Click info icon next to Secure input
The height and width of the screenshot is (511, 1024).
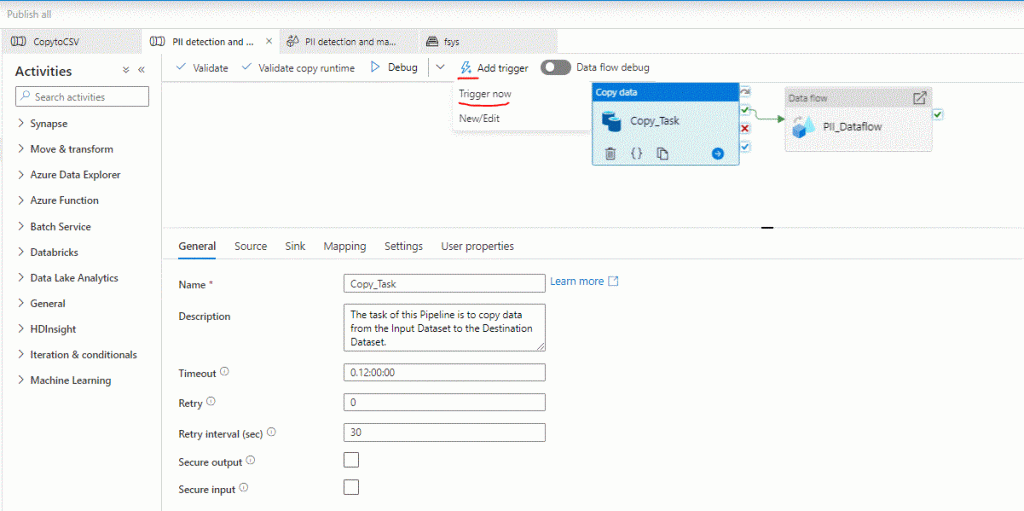(x=244, y=487)
